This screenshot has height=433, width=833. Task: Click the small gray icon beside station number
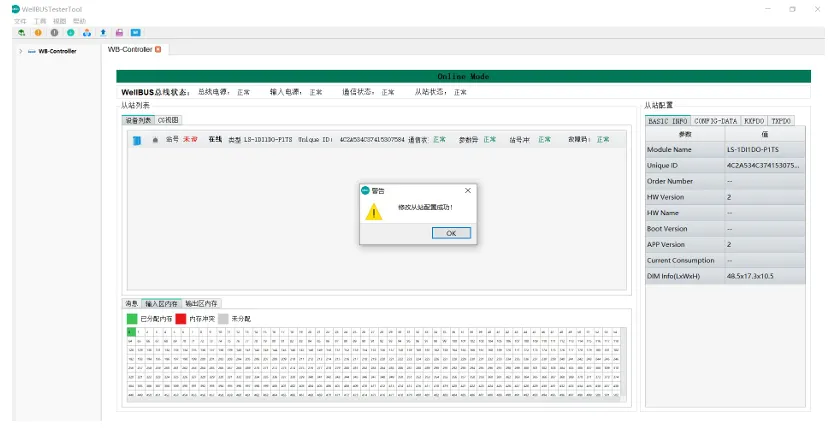point(155,140)
